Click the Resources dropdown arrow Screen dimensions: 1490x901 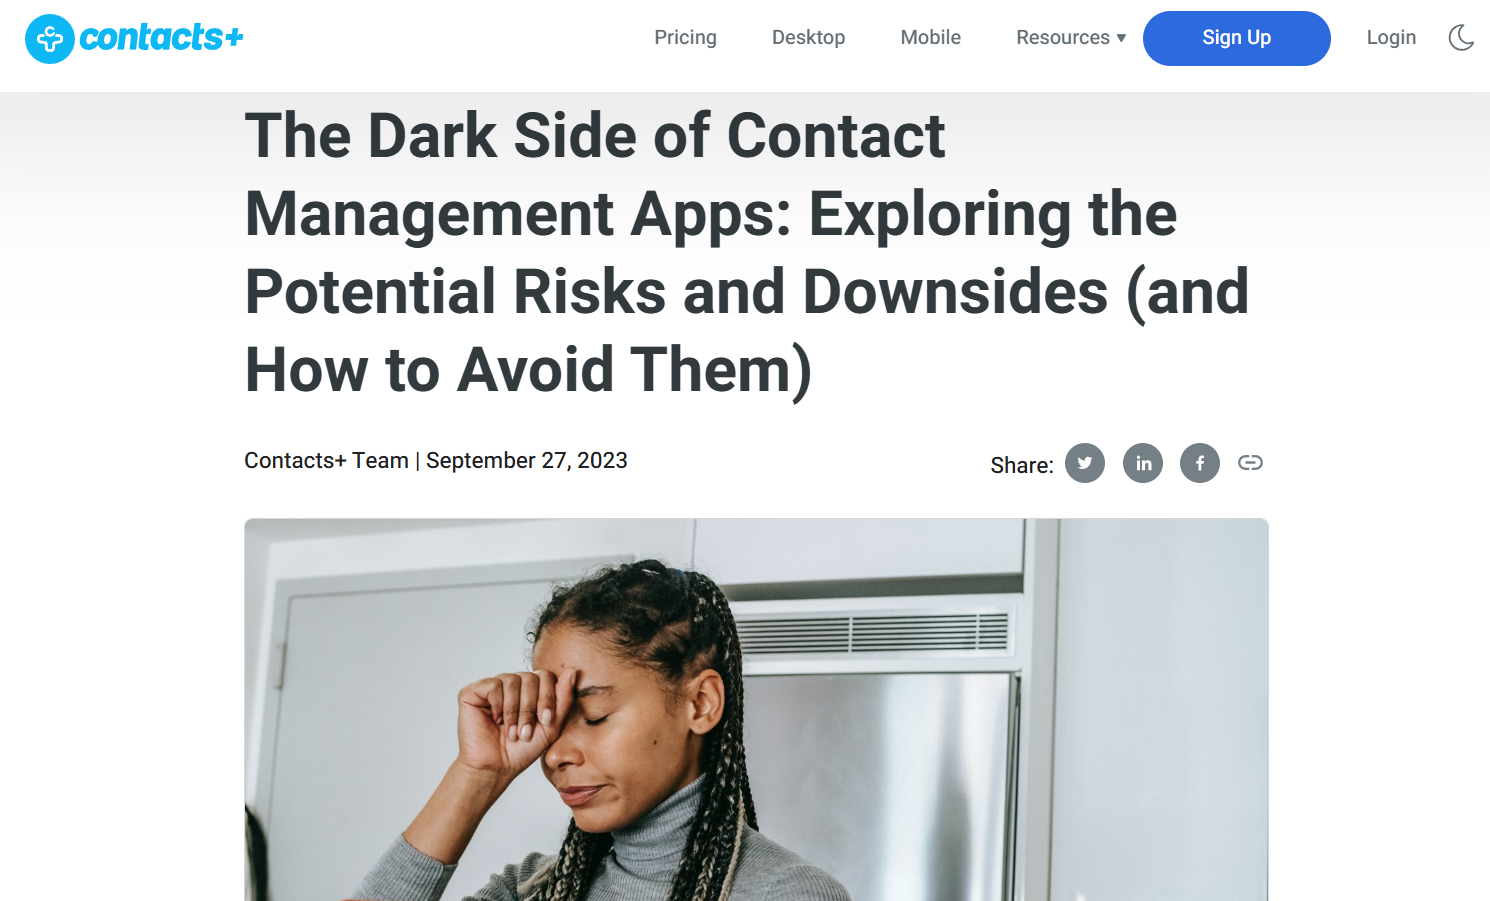[1121, 38]
